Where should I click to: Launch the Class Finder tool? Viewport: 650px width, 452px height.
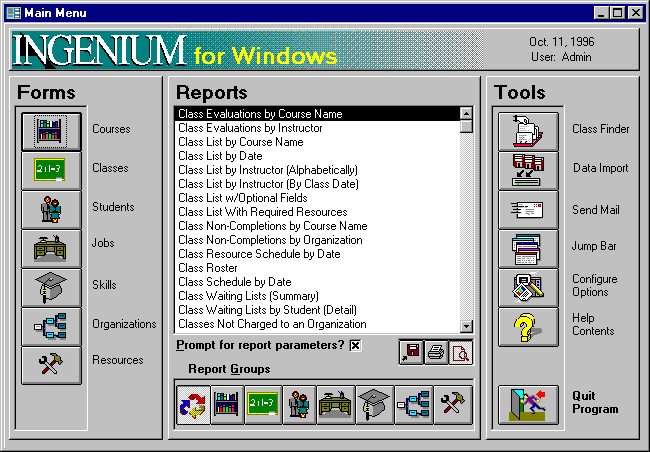[x=528, y=131]
